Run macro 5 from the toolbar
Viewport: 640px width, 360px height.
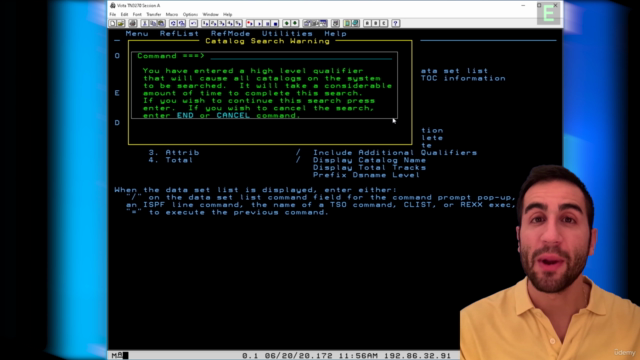(x=238, y=23)
